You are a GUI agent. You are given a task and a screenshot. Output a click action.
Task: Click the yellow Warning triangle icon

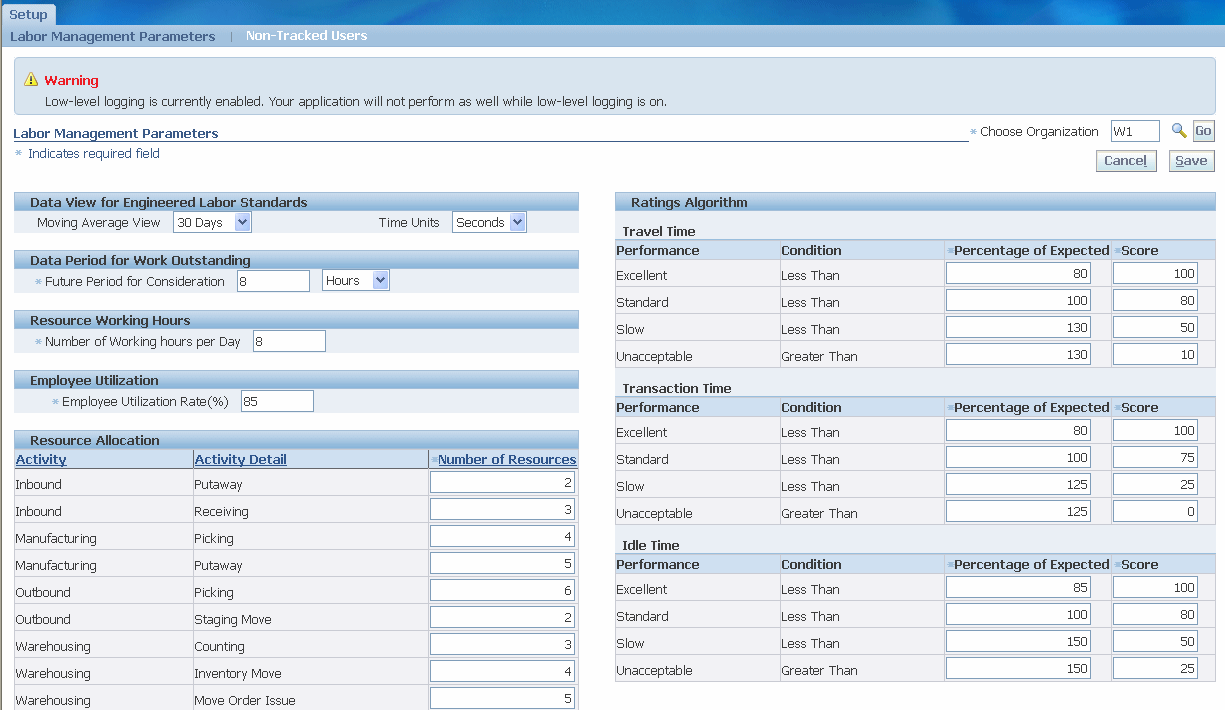pyautogui.click(x=31, y=80)
